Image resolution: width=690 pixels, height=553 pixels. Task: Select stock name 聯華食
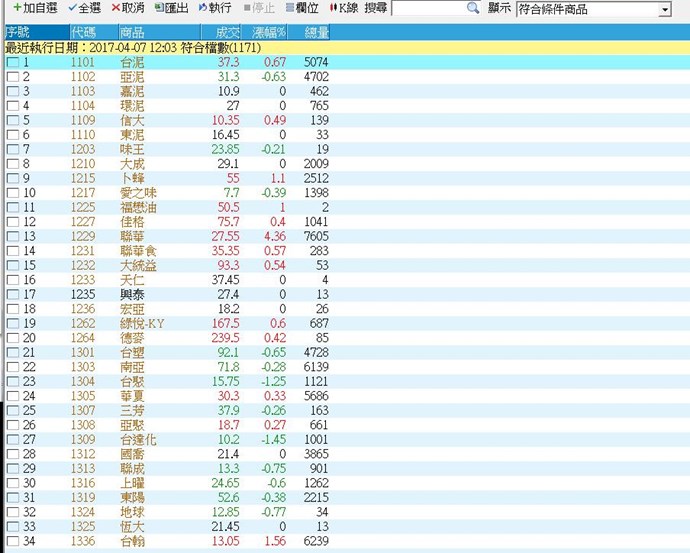pyautogui.click(x=138, y=251)
